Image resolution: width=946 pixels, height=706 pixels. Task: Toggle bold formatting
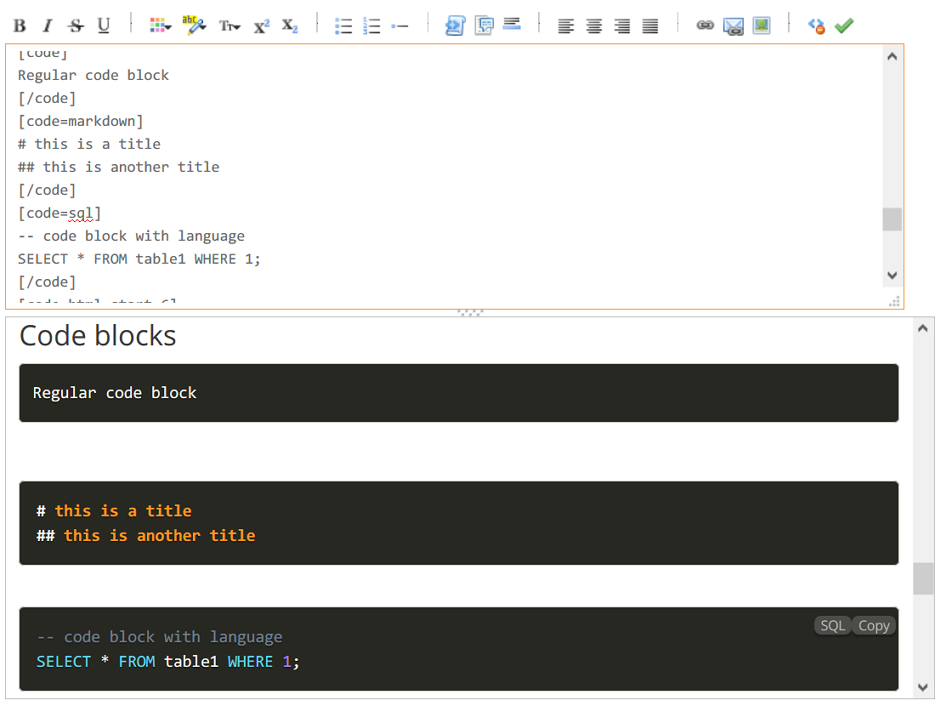(x=19, y=26)
